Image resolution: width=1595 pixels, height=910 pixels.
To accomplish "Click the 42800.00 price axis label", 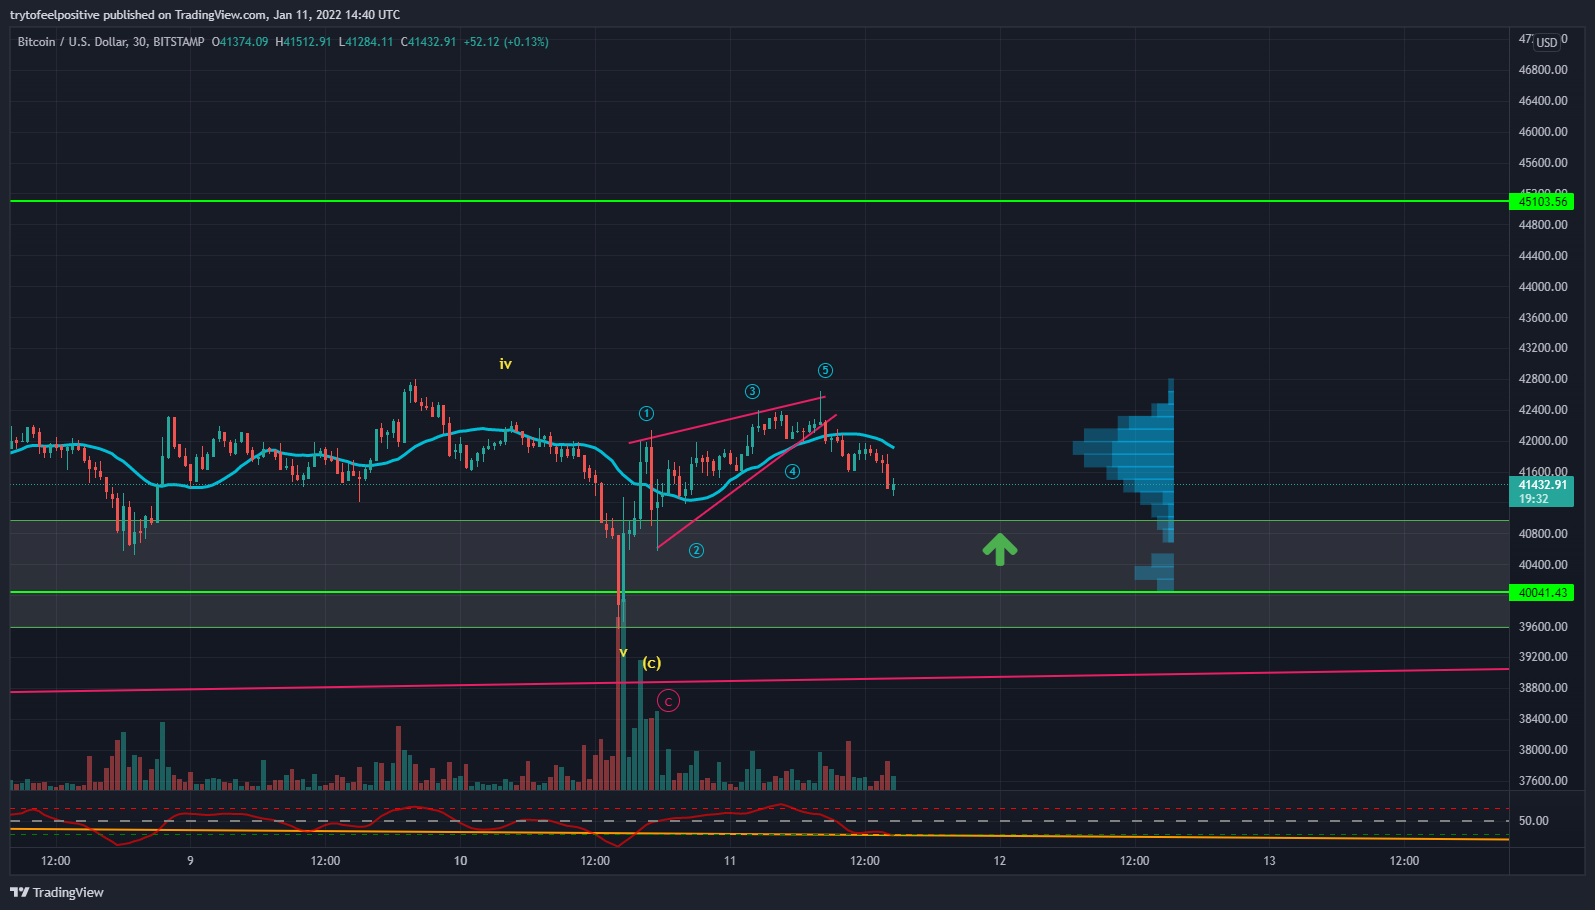I will pos(1543,379).
